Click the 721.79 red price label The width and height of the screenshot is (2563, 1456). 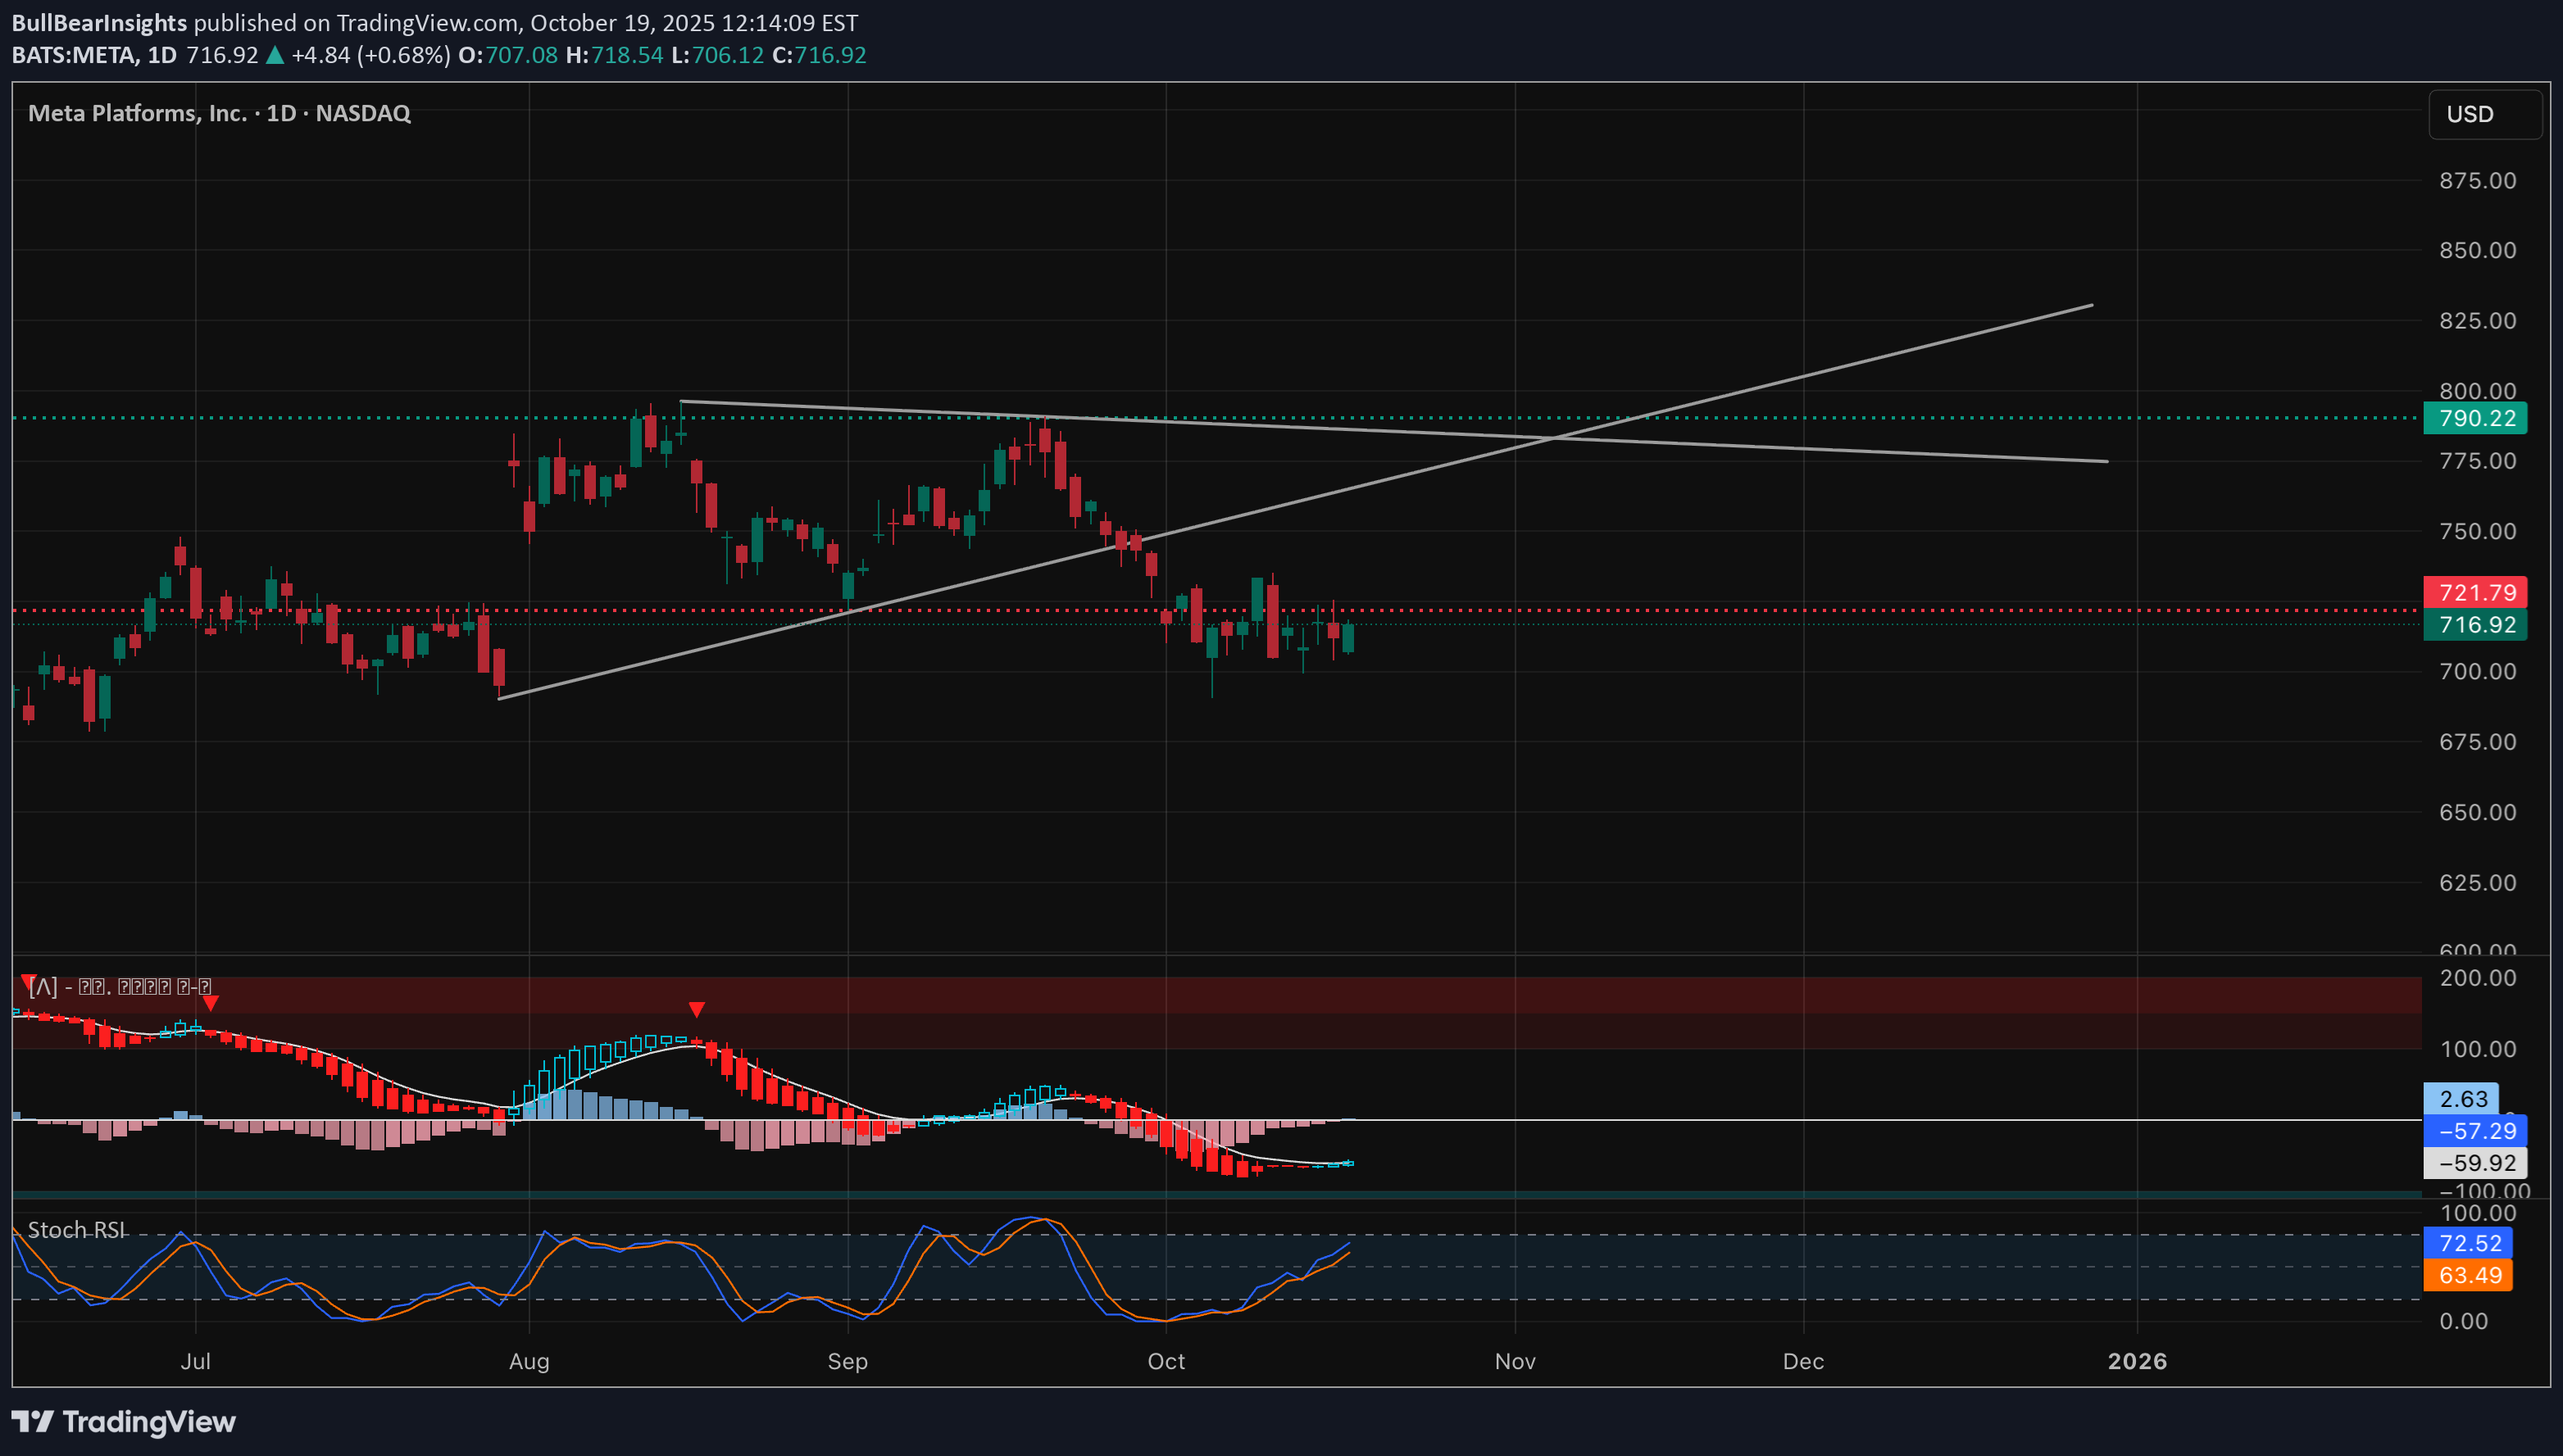coord(2475,592)
